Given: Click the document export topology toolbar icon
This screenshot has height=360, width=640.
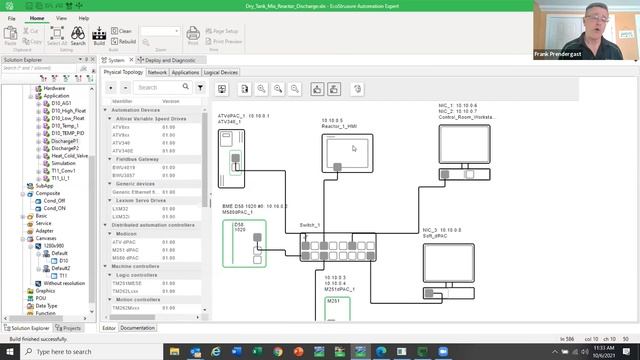Looking at the screenshot, I should [244, 89].
